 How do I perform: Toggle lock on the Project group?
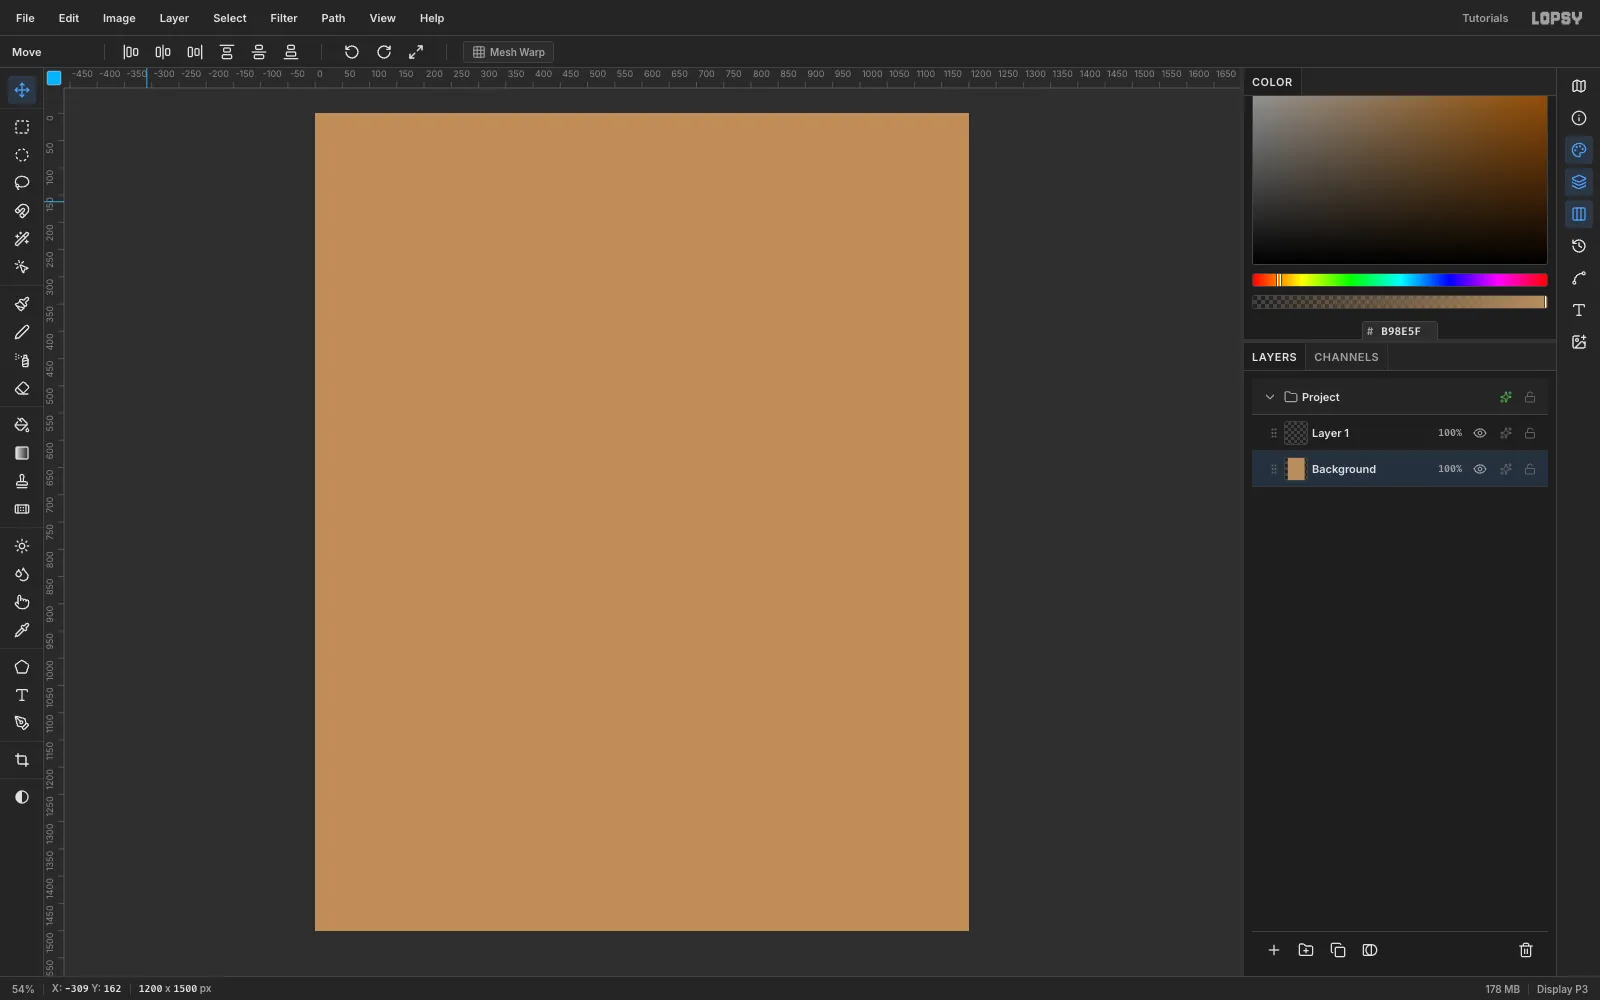1530,397
